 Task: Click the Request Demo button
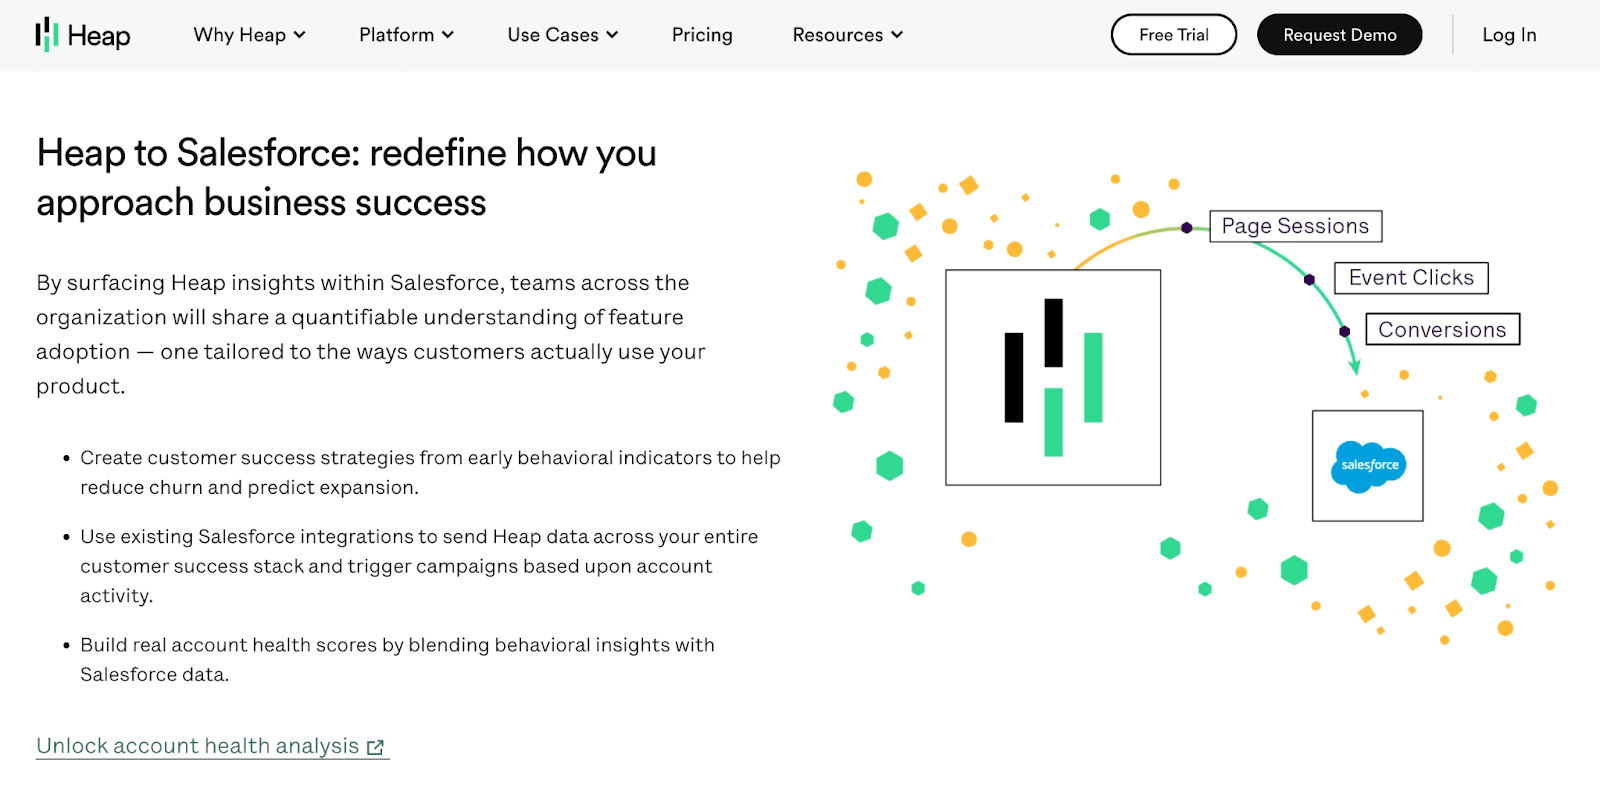tap(1339, 35)
